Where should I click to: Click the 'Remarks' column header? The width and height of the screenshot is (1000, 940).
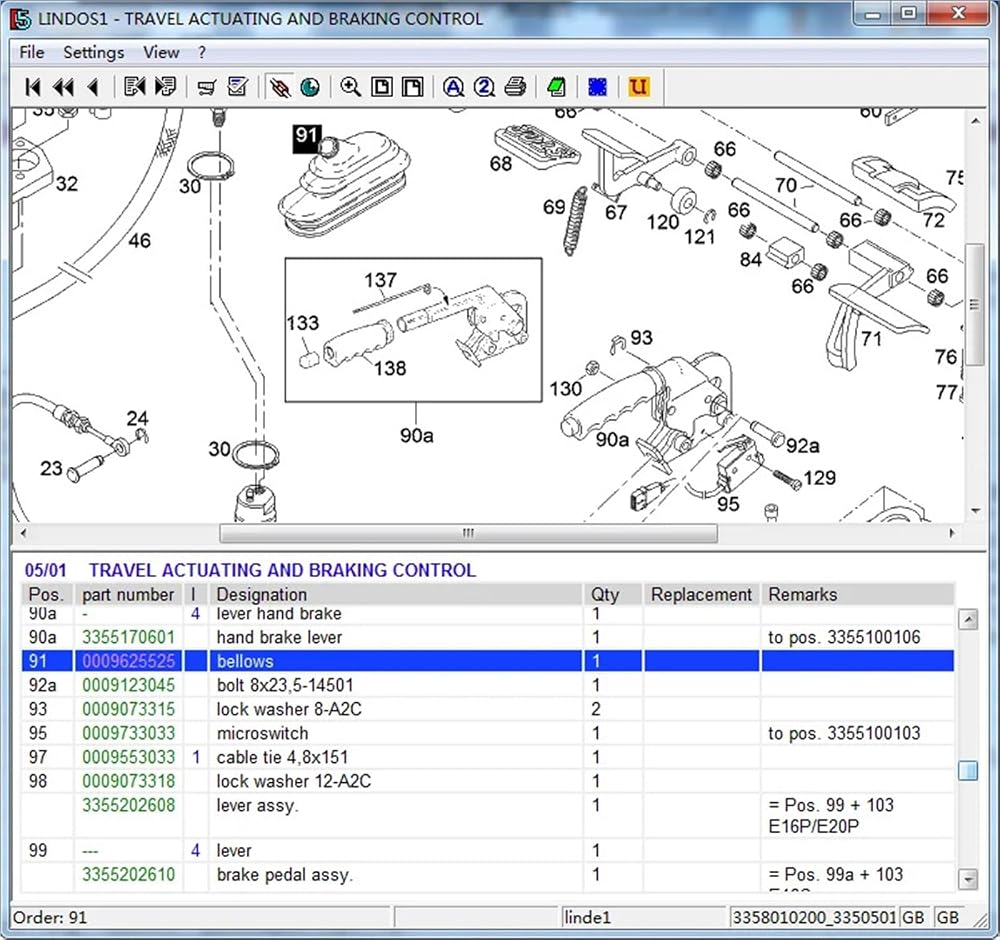[858, 594]
